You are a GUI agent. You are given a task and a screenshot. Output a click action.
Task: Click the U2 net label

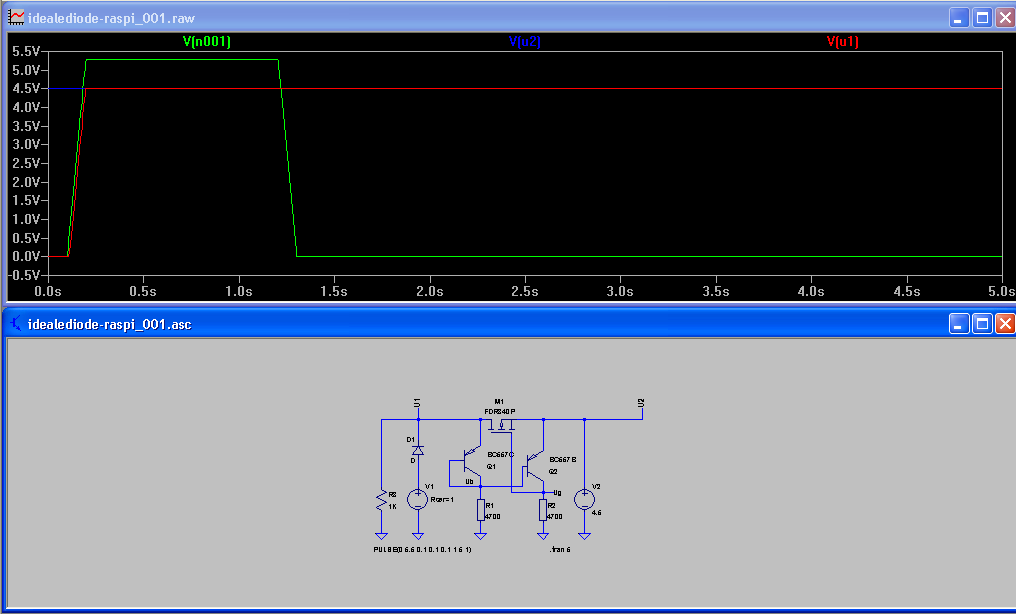[641, 403]
